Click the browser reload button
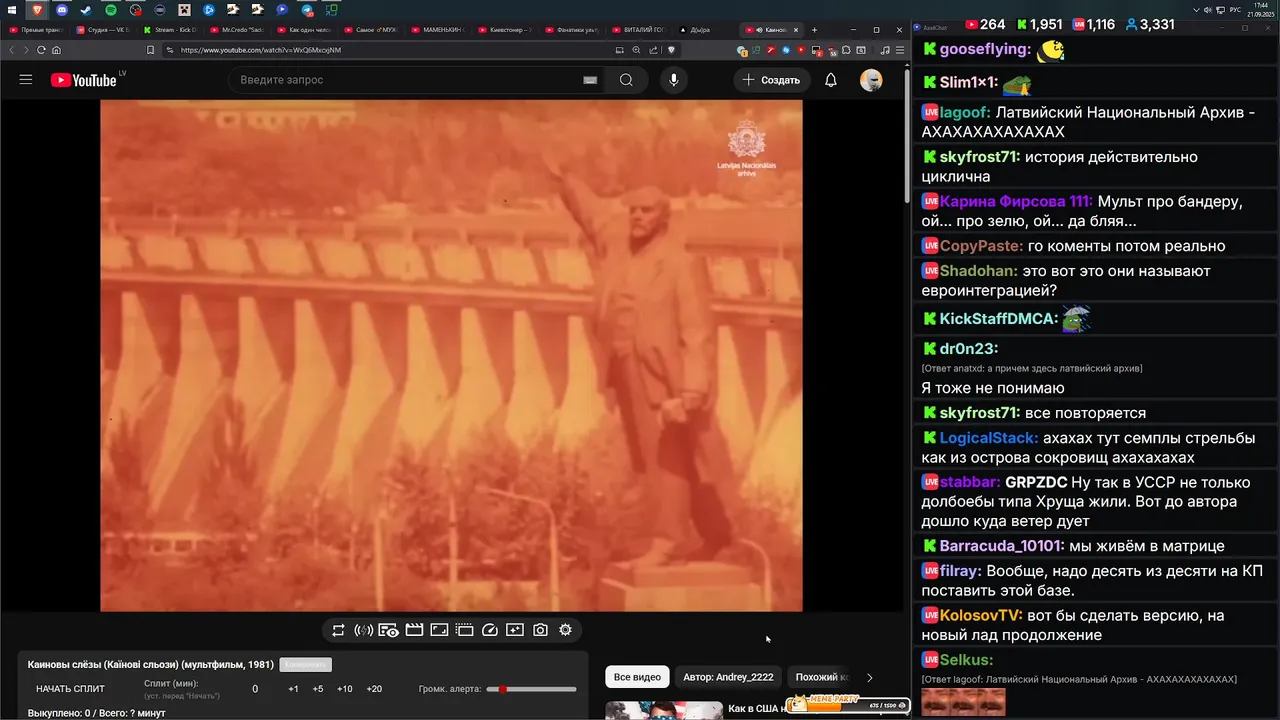 (x=41, y=50)
